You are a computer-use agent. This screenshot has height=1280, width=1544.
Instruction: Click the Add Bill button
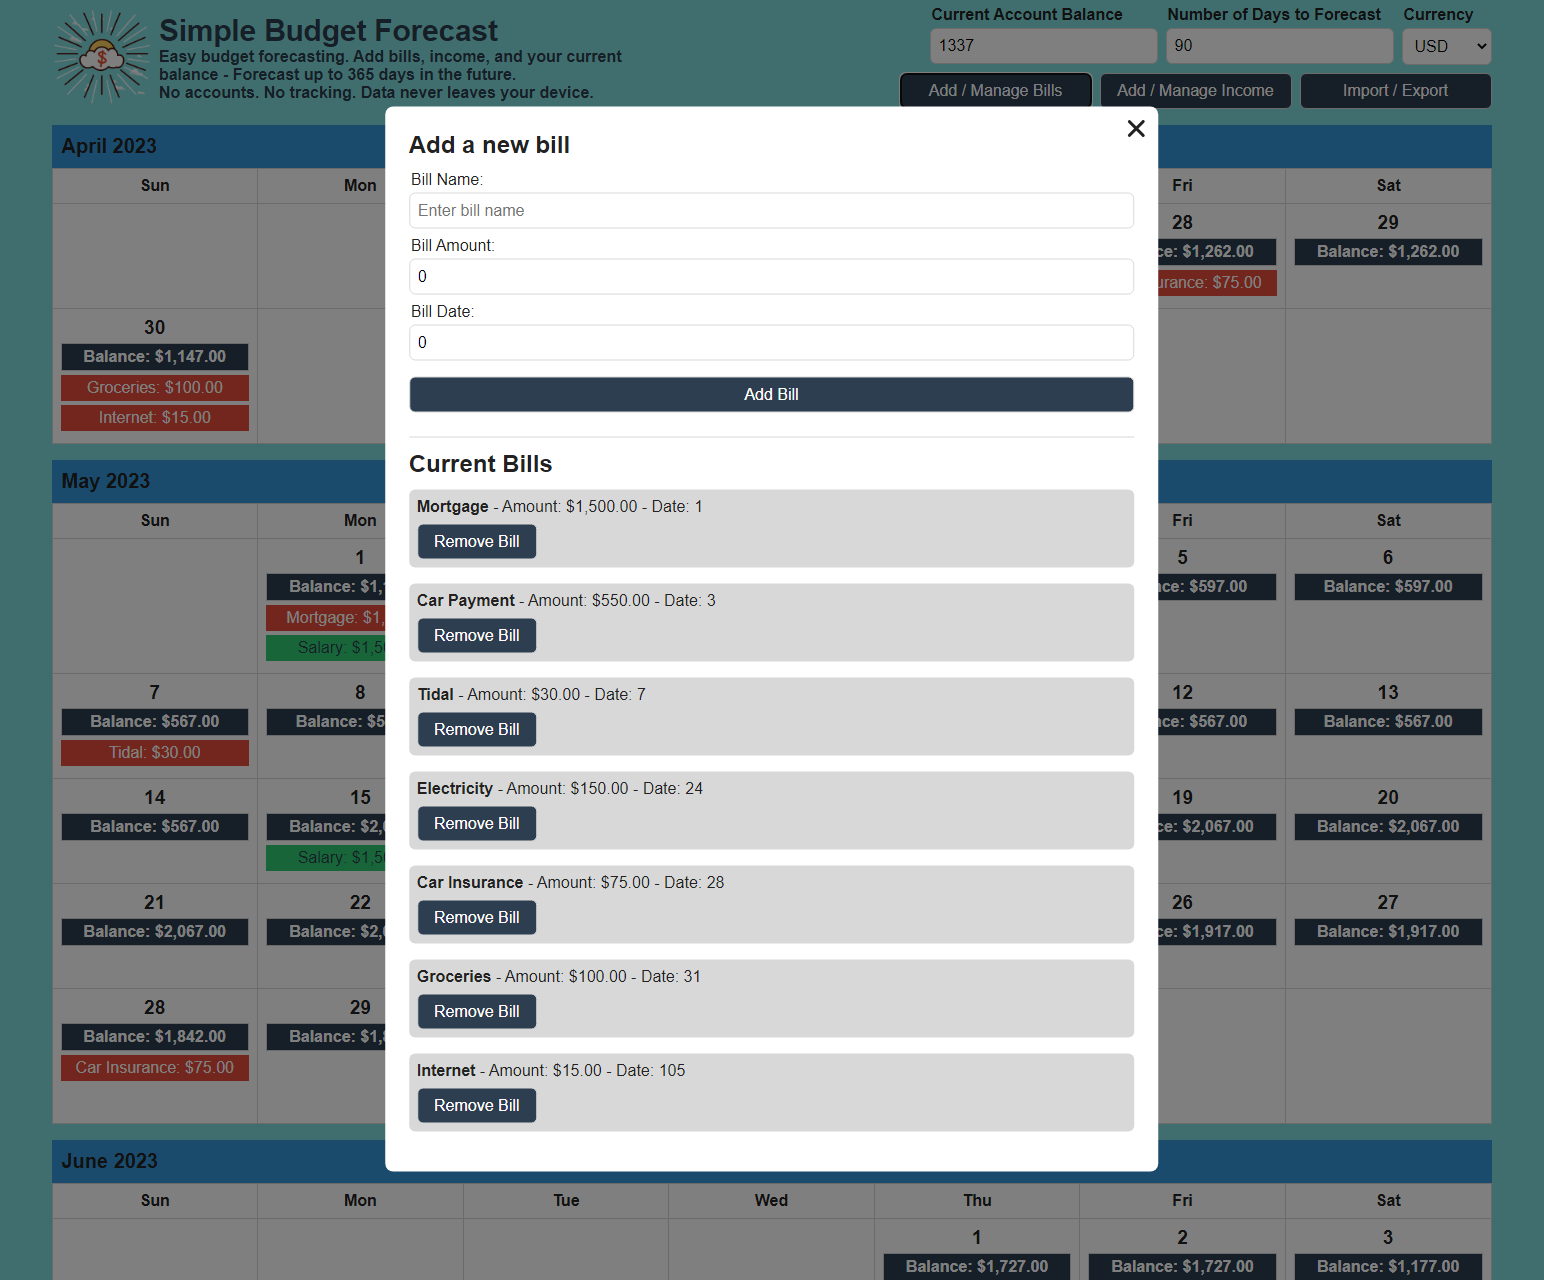tap(771, 394)
